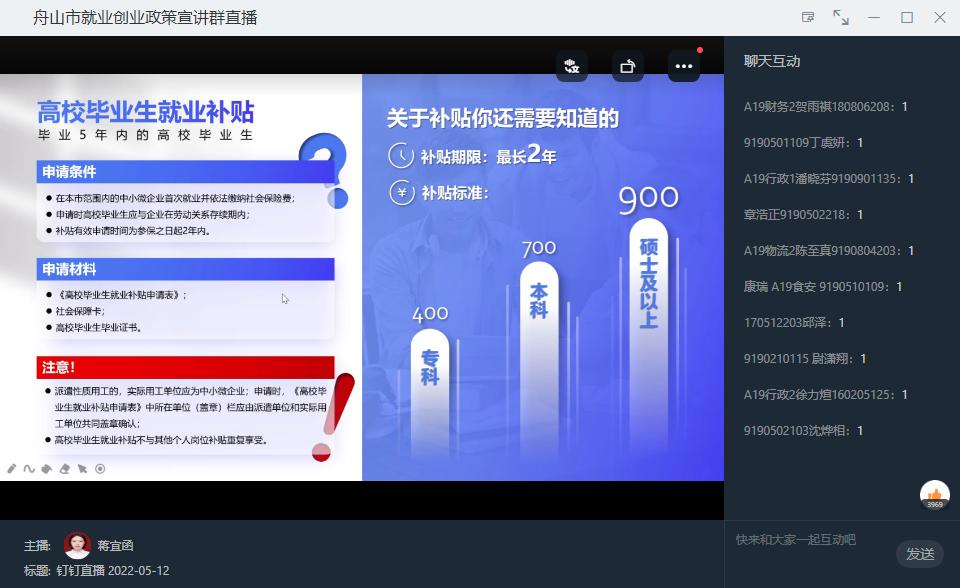Click the host name 蒋宜函
The height and width of the screenshot is (588, 960).
point(115,546)
